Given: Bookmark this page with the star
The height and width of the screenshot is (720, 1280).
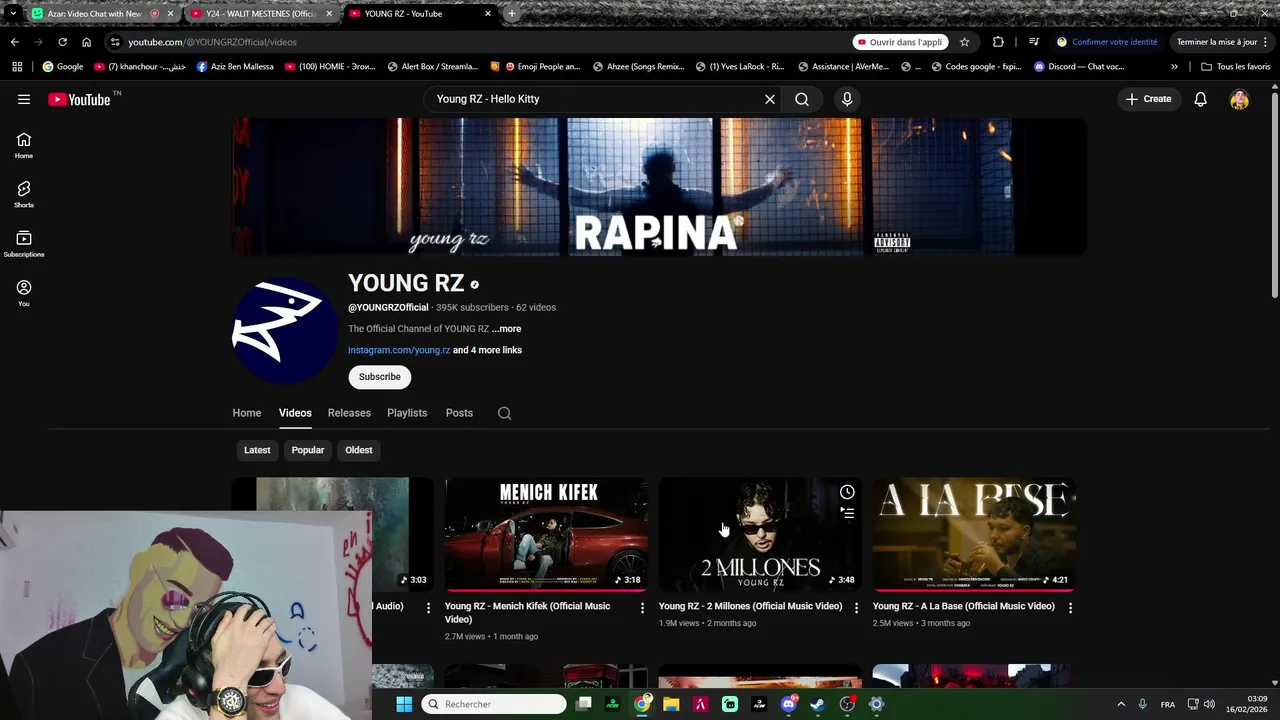Looking at the screenshot, I should point(964,42).
